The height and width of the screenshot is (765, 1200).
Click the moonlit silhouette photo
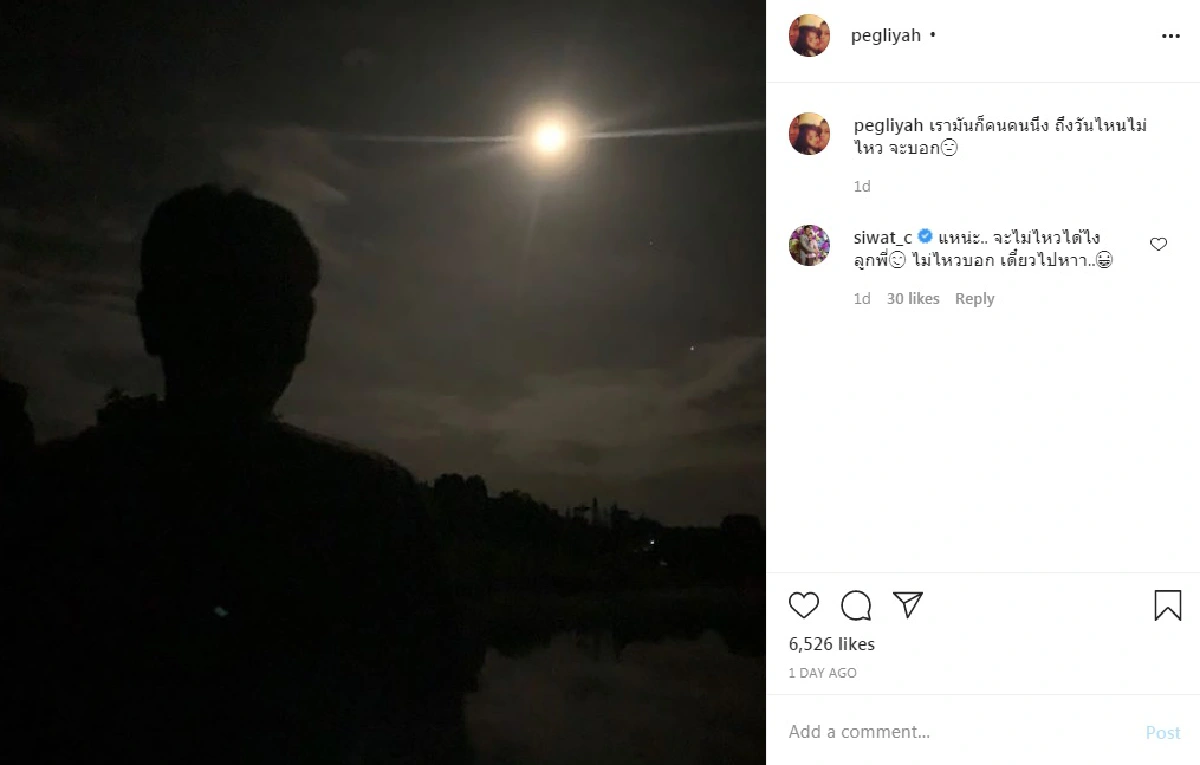coord(383,382)
